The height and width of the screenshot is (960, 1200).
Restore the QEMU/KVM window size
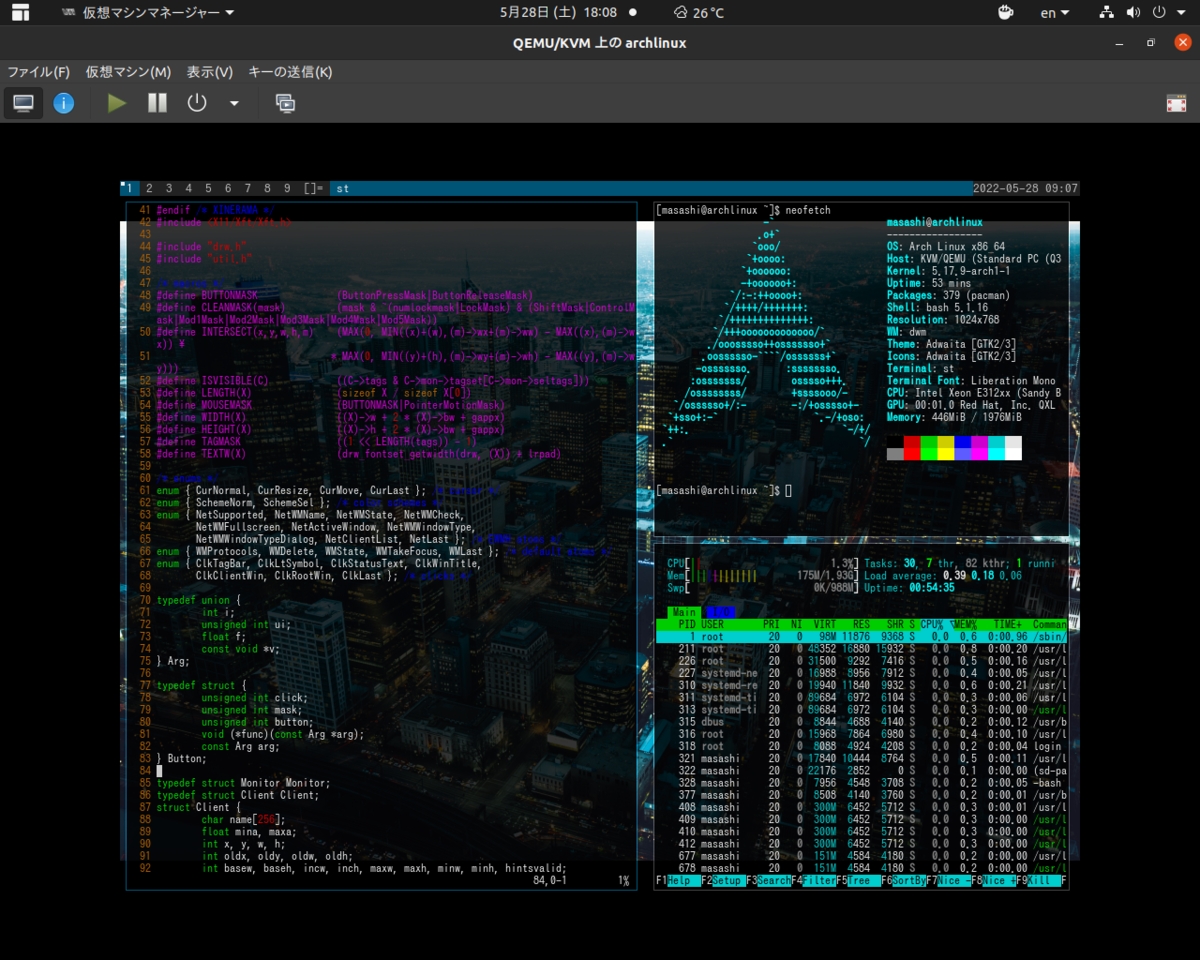click(x=1151, y=43)
